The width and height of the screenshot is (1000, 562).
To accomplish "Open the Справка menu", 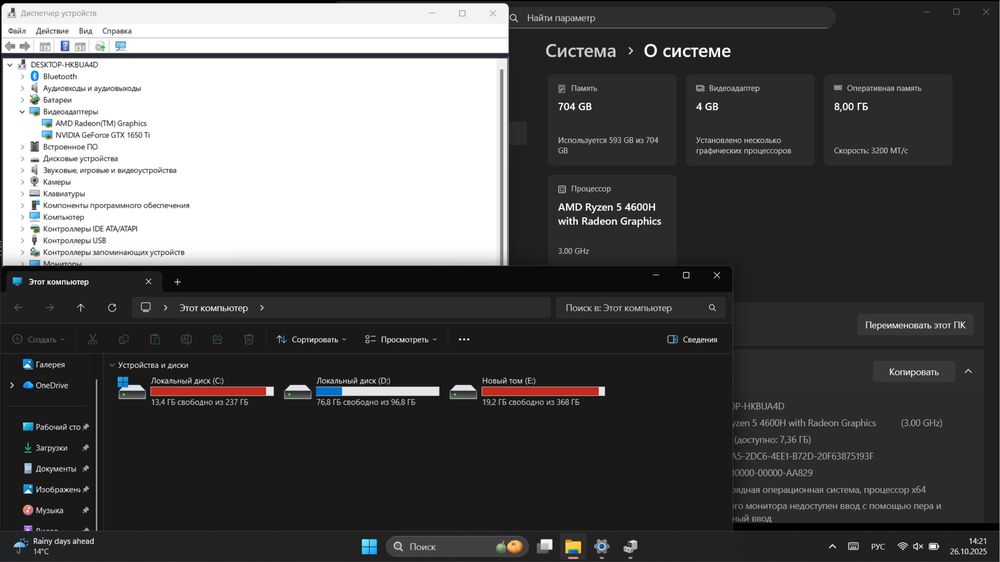I will coord(117,31).
